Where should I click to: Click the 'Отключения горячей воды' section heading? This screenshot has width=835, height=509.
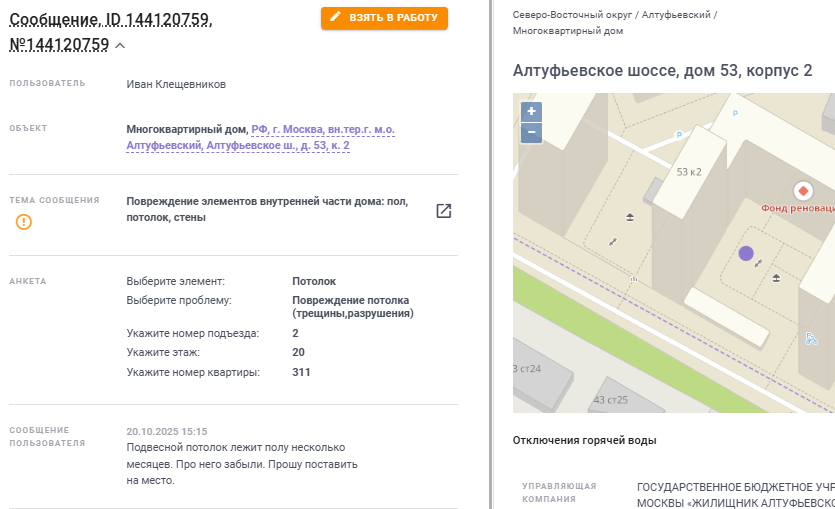pos(584,440)
